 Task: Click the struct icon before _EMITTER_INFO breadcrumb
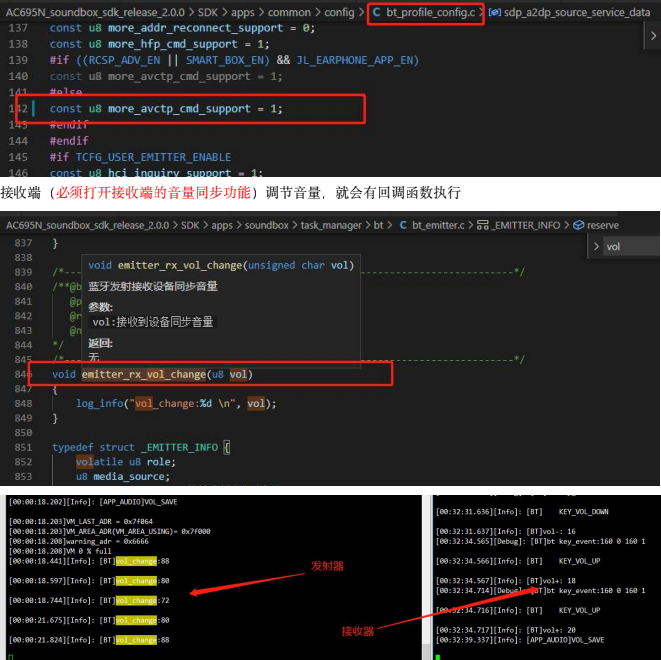tap(483, 225)
